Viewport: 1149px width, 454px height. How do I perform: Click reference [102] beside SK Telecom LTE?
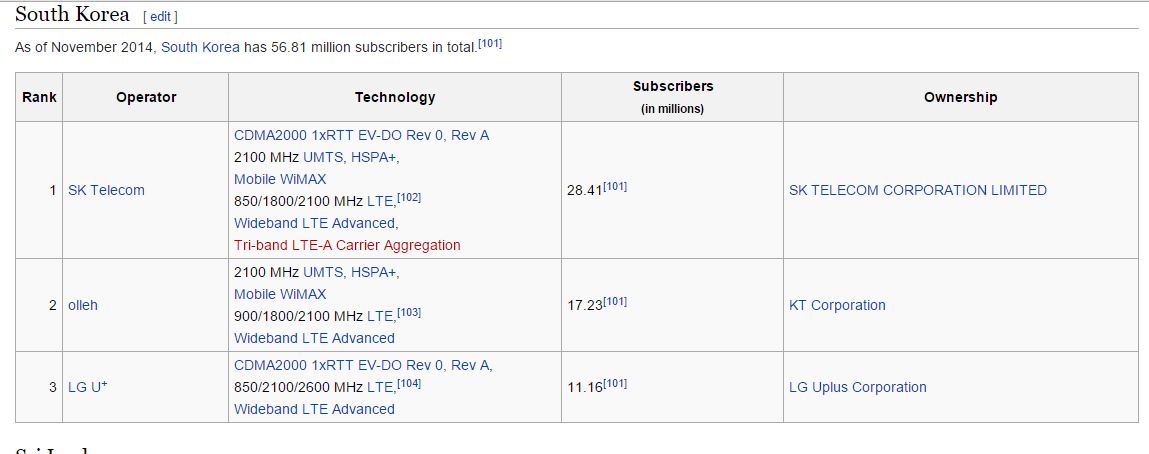pyautogui.click(x=409, y=198)
